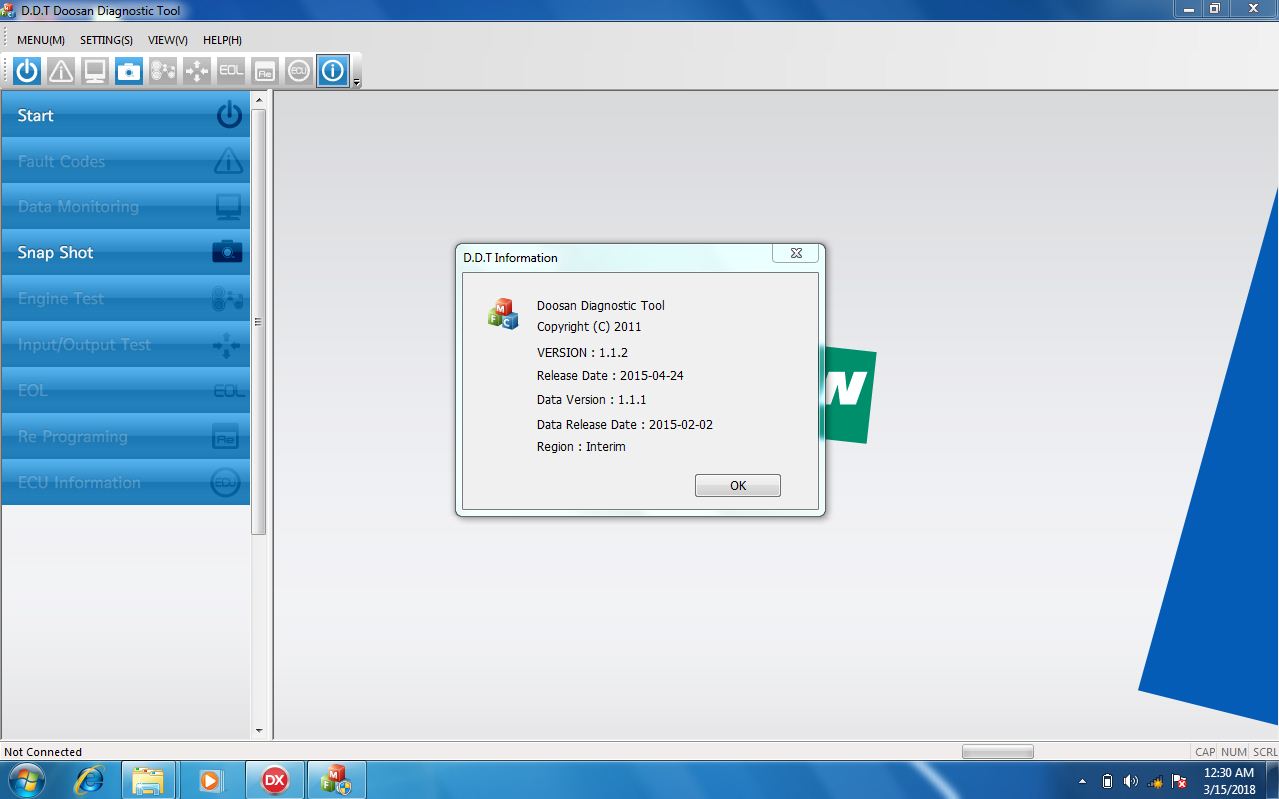Click the status bar progress indicator
This screenshot has width=1279, height=799.
tap(998, 752)
